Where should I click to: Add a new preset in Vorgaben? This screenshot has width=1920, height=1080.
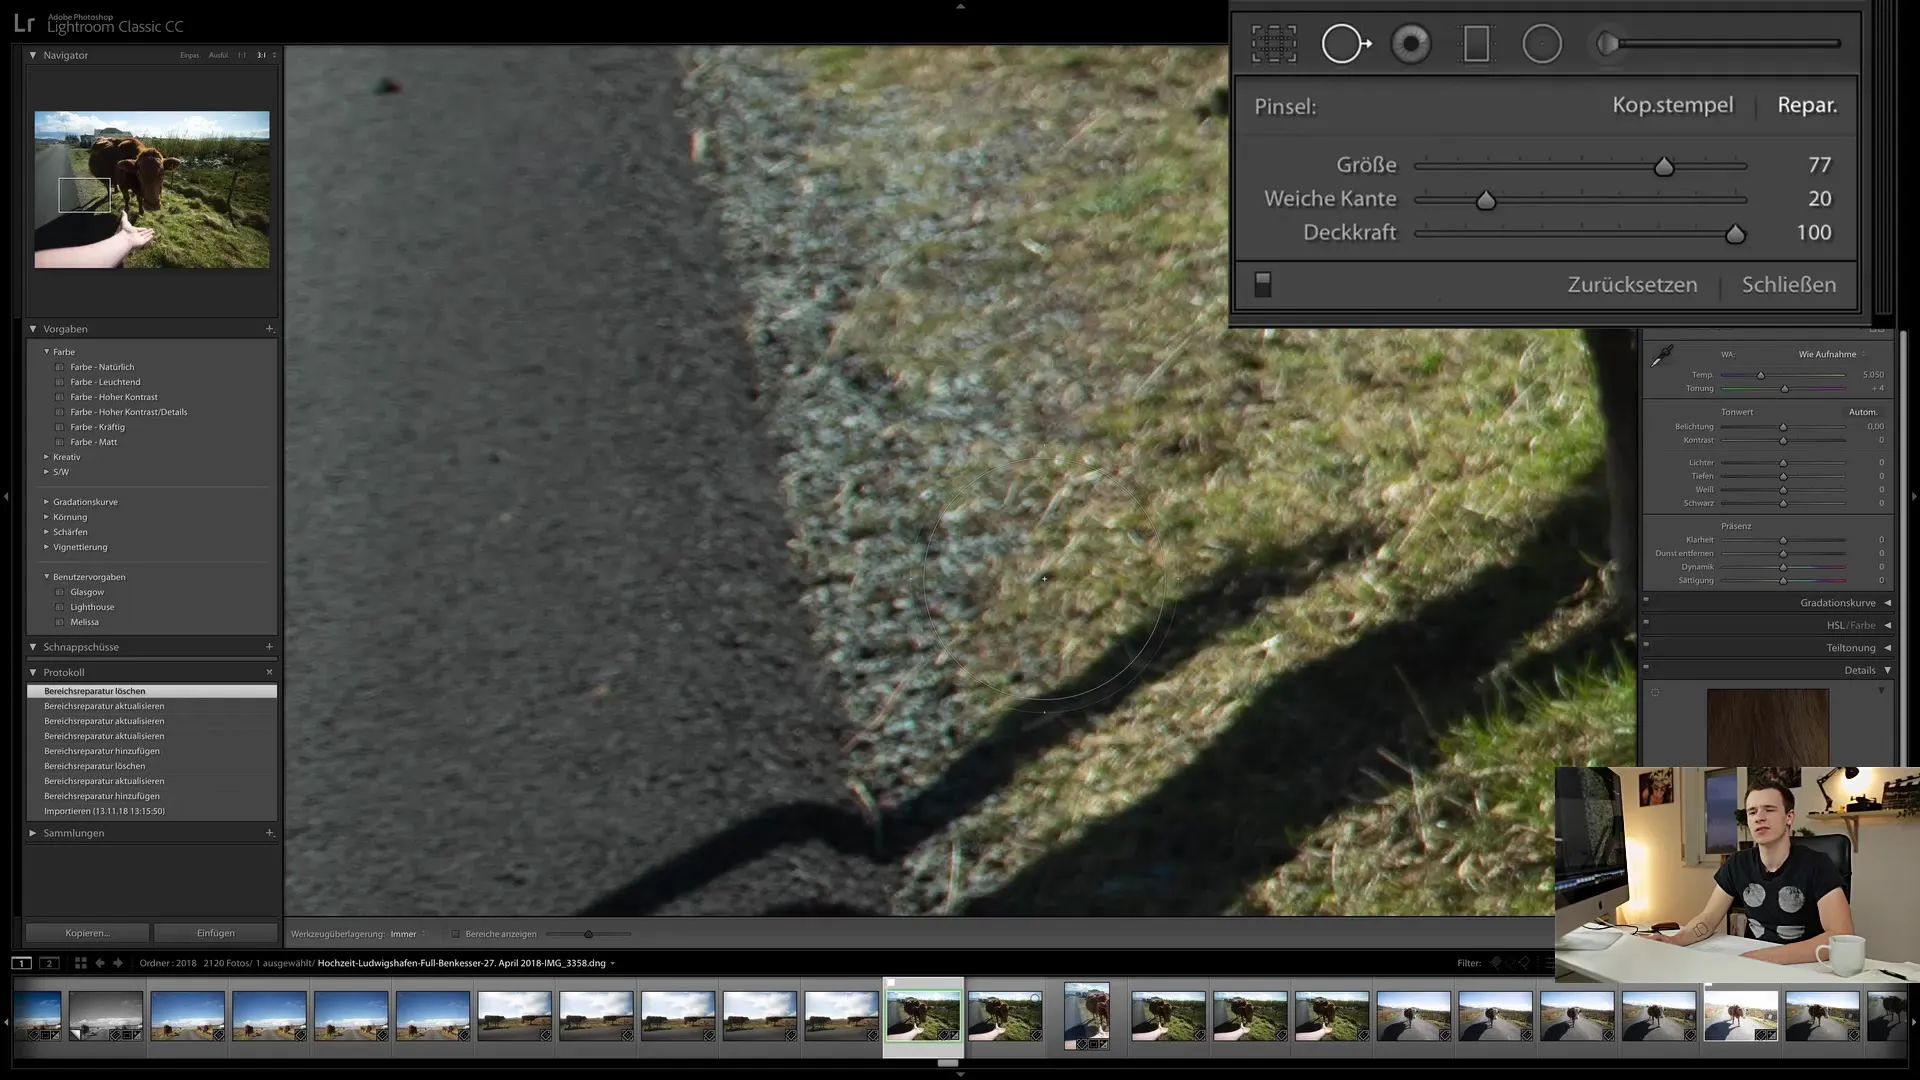pos(269,329)
